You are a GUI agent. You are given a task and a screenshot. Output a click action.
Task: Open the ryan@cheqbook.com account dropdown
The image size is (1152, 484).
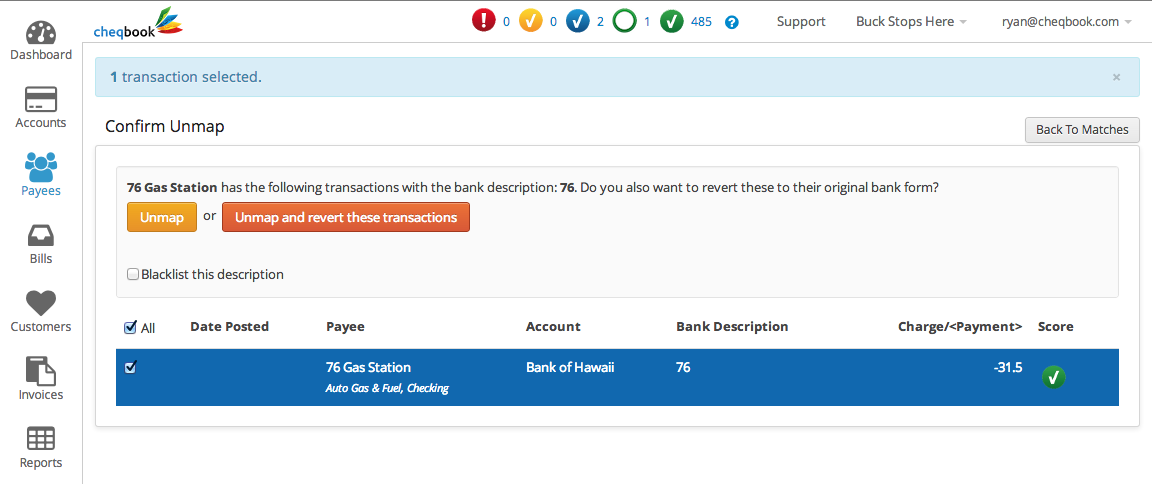tap(1066, 21)
